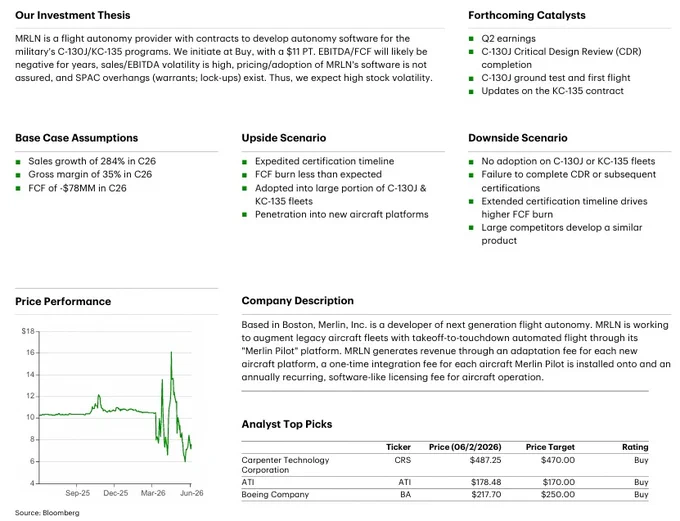Click the 'Rating' column header

635,447
